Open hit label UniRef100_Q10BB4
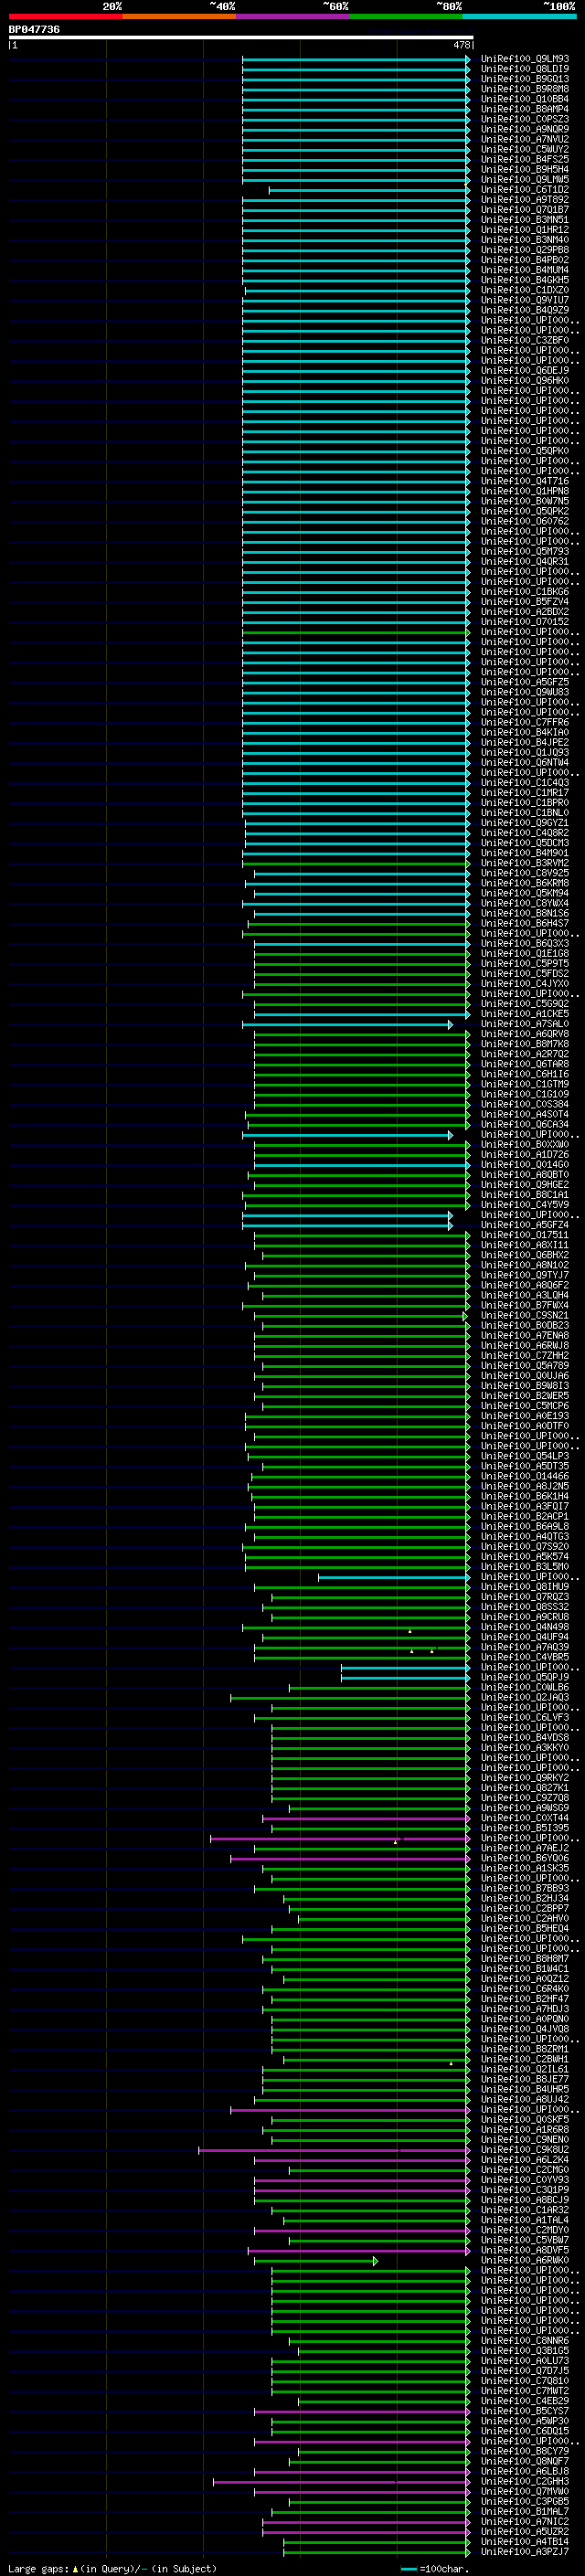 point(525,99)
